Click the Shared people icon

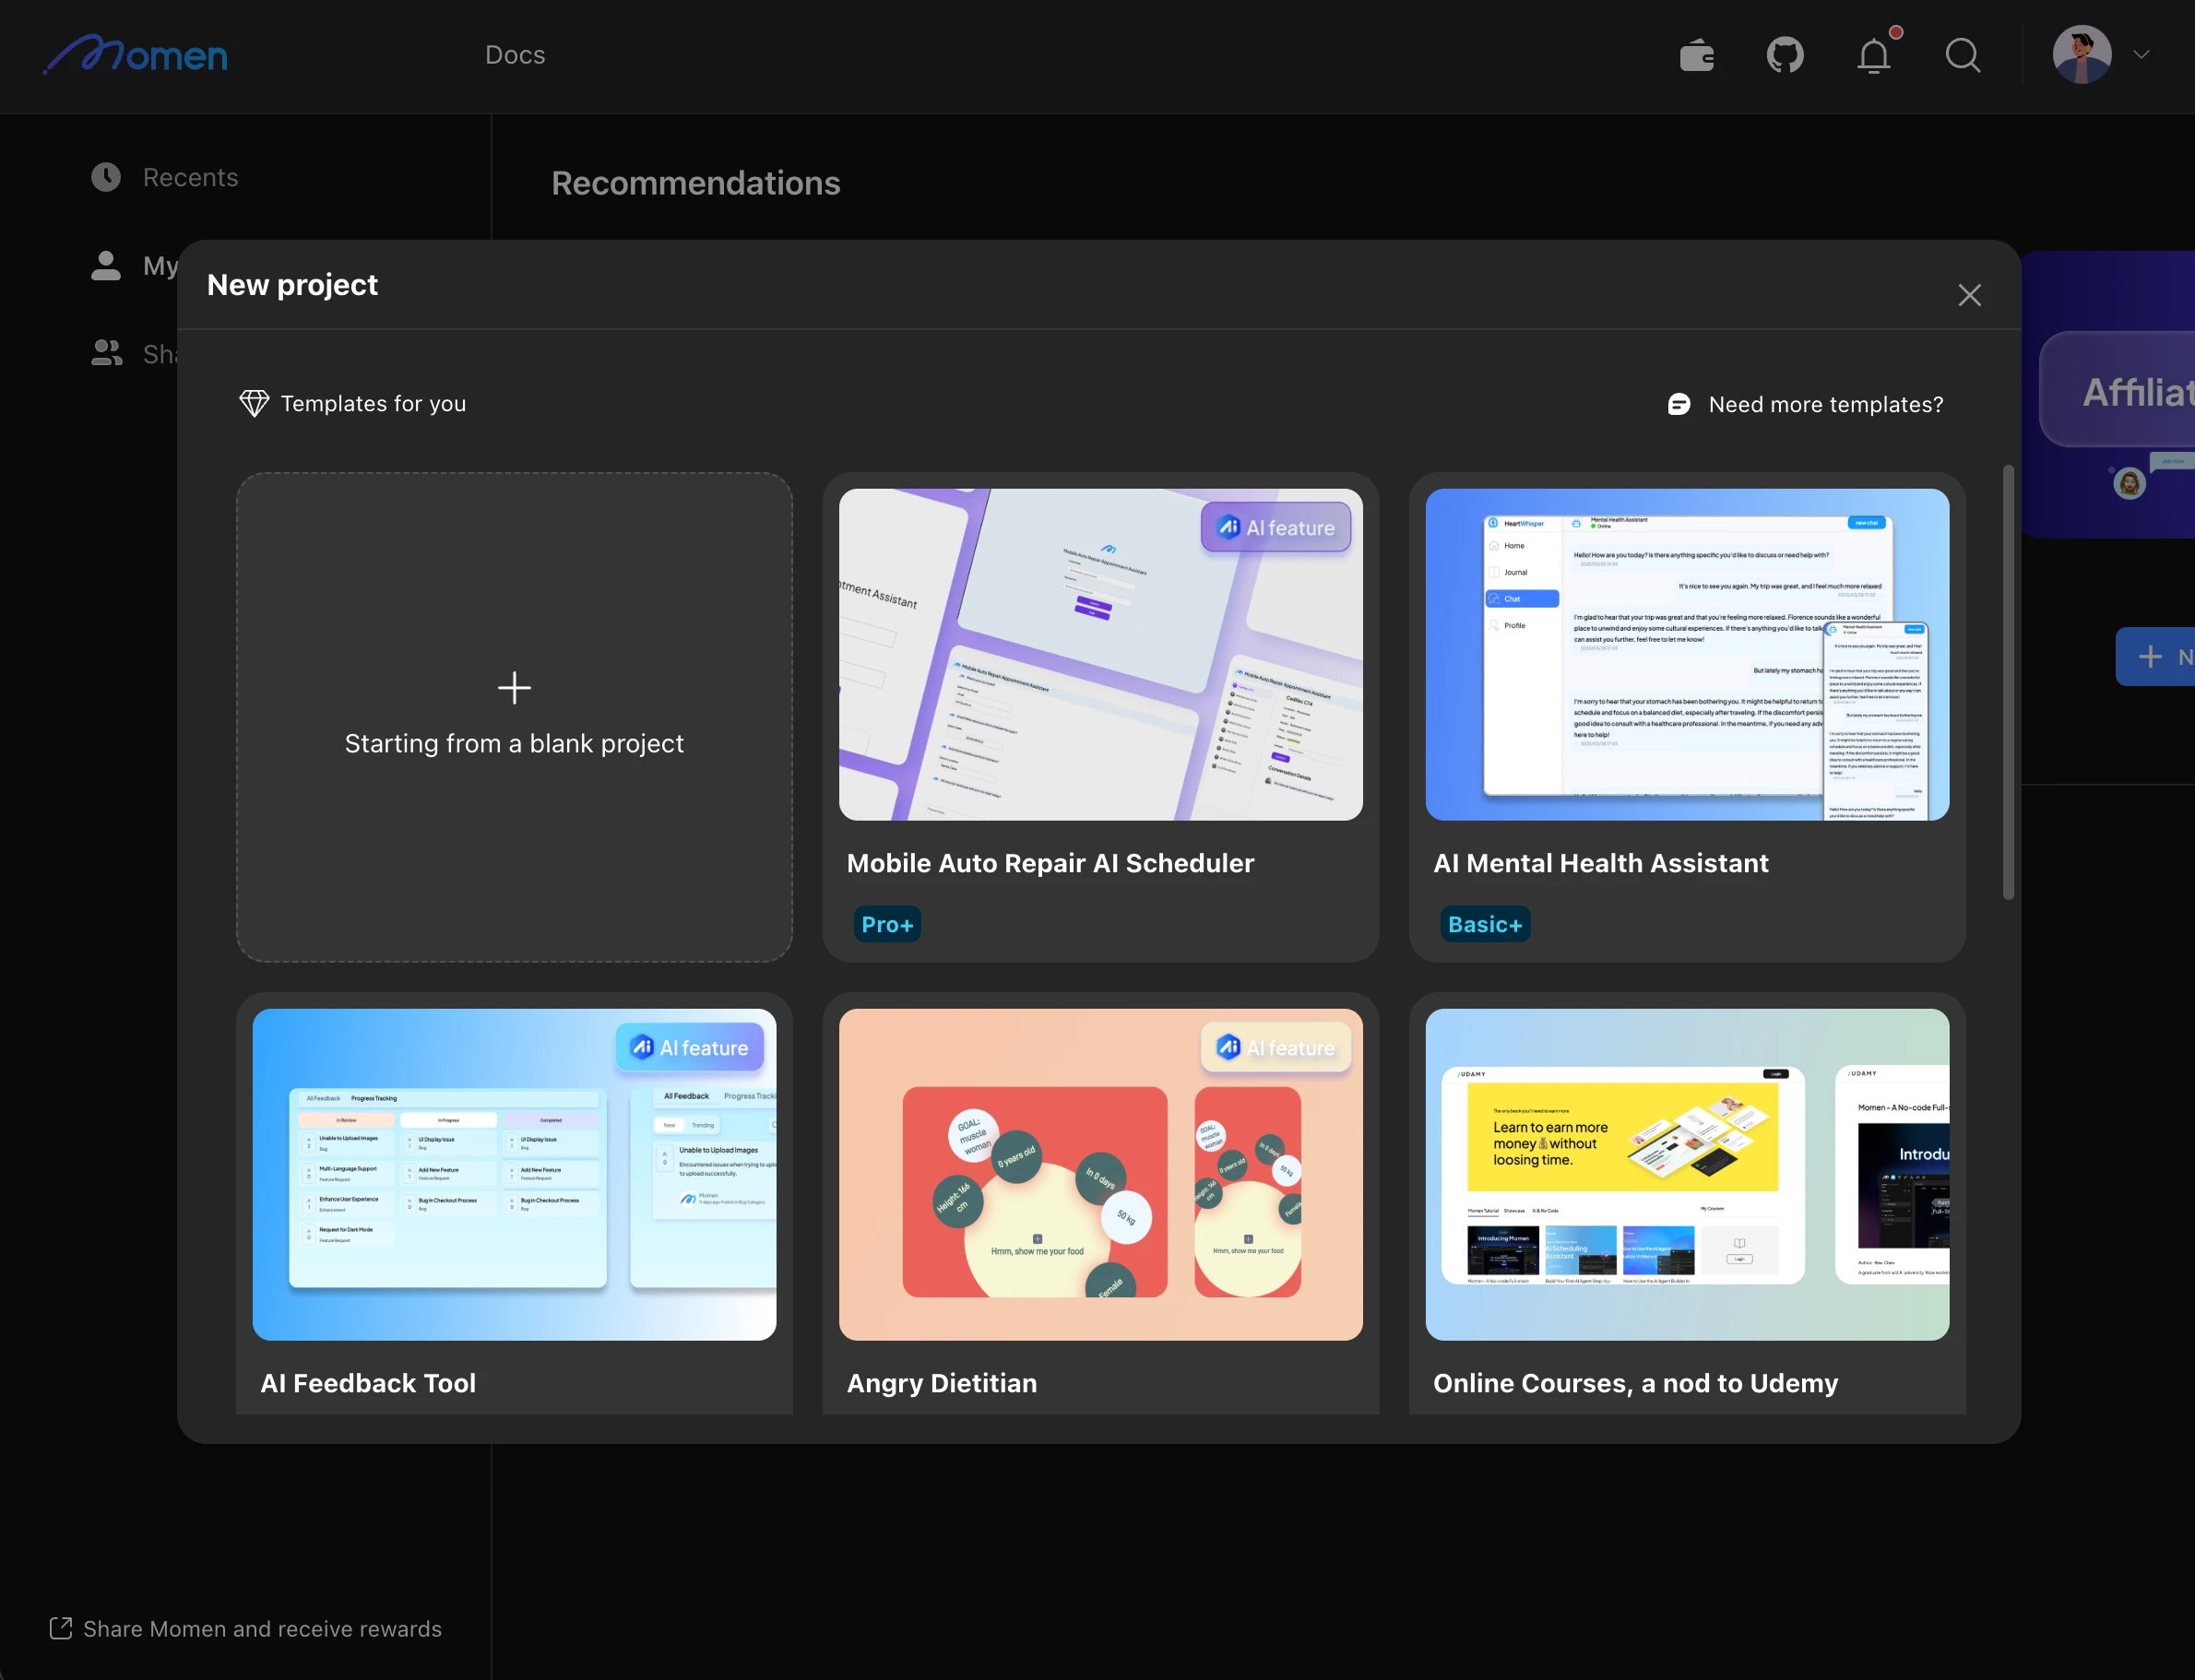coord(106,353)
